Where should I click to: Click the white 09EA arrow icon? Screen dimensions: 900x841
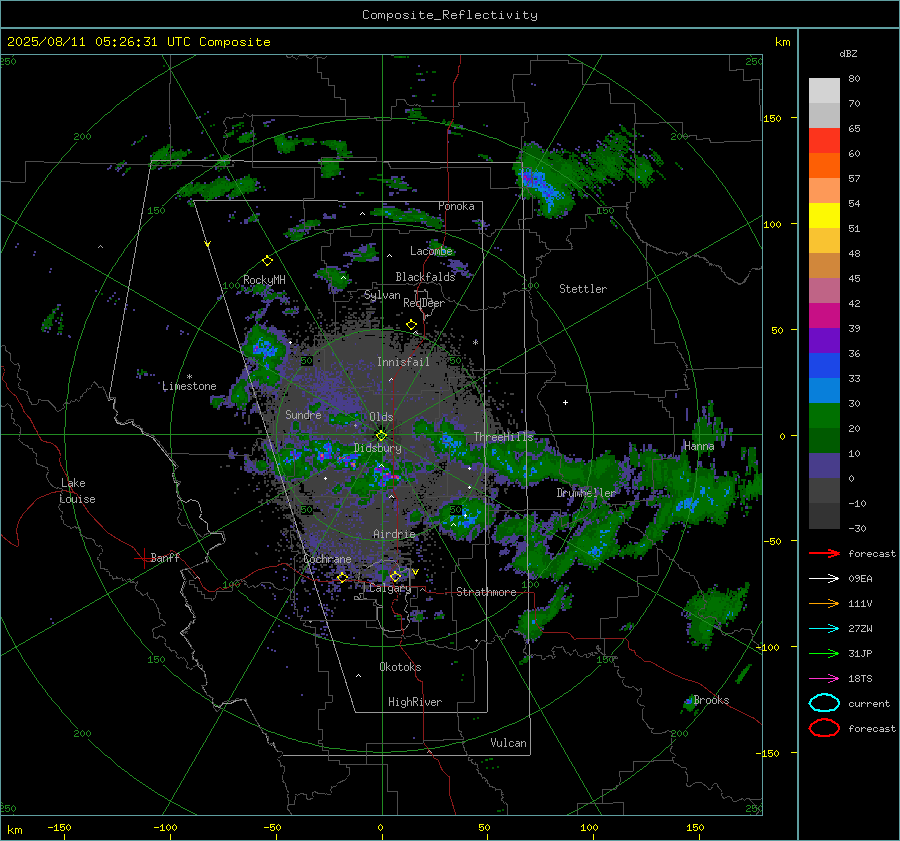click(x=824, y=579)
